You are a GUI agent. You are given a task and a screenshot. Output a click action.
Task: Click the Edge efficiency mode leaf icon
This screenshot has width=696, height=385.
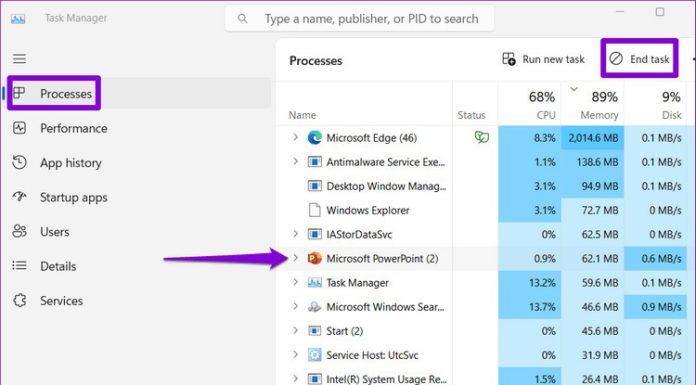coord(482,137)
